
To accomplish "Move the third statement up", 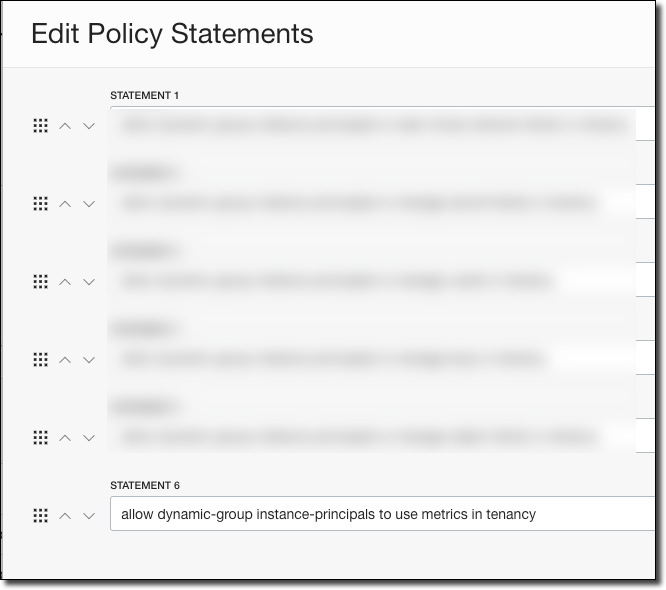I will (65, 282).
